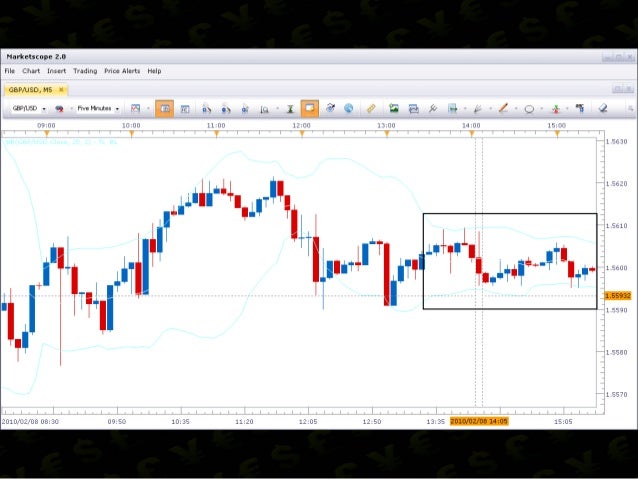Click the 10:00 orange timeline marker
The width and height of the screenshot is (638, 479).
131,134
